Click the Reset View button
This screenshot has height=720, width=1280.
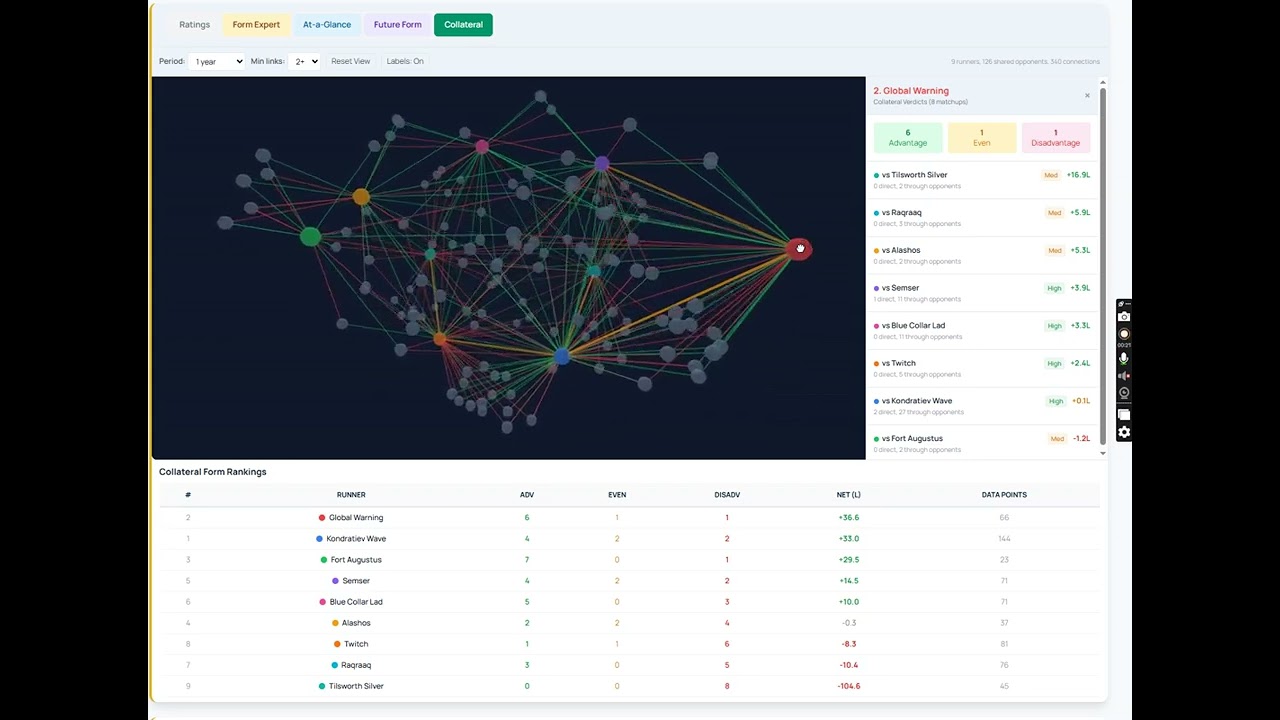click(351, 61)
